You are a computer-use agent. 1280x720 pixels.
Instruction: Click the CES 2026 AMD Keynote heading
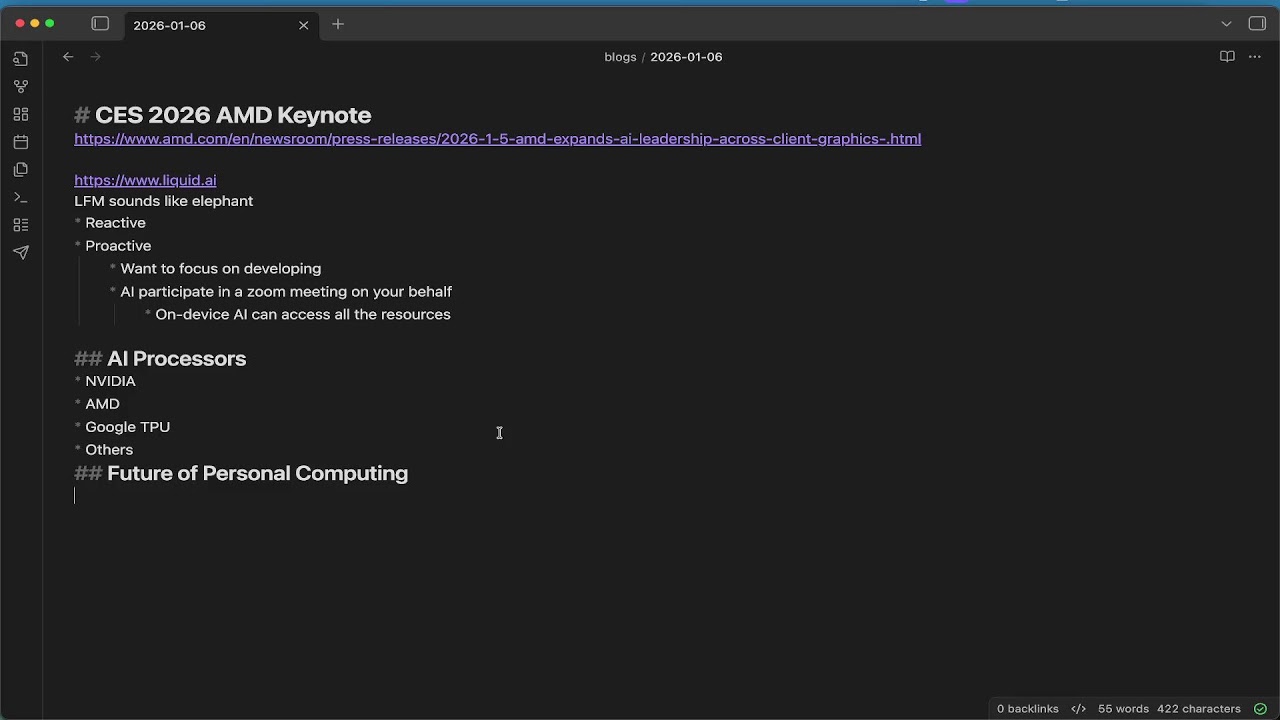pyautogui.click(x=233, y=115)
